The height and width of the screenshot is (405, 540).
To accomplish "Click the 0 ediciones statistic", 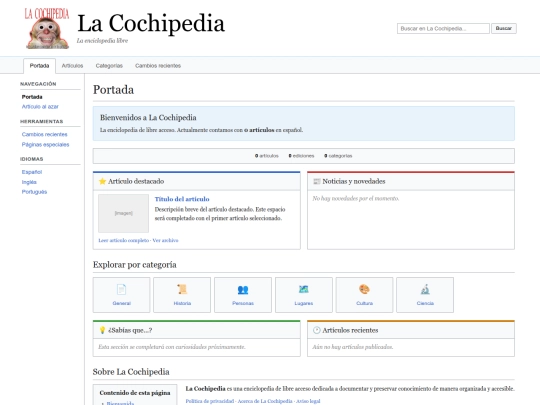I will [301, 156].
